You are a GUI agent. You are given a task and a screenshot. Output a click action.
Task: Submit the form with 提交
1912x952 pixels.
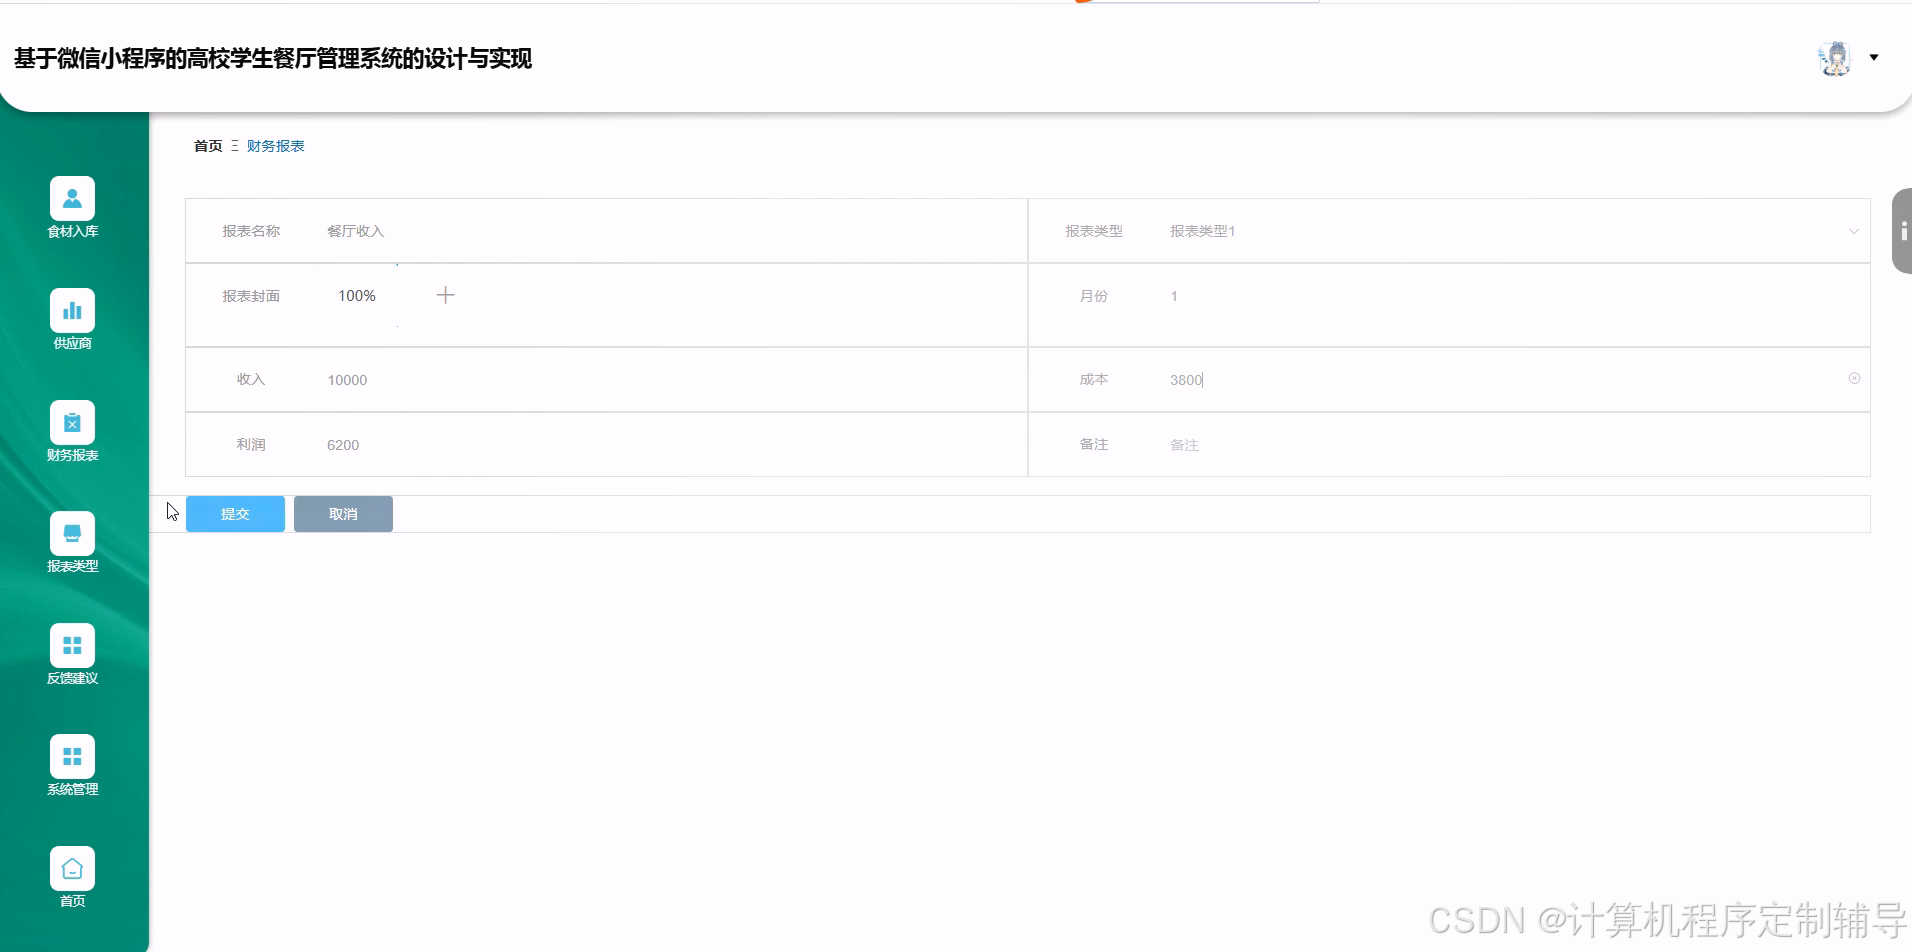click(235, 513)
